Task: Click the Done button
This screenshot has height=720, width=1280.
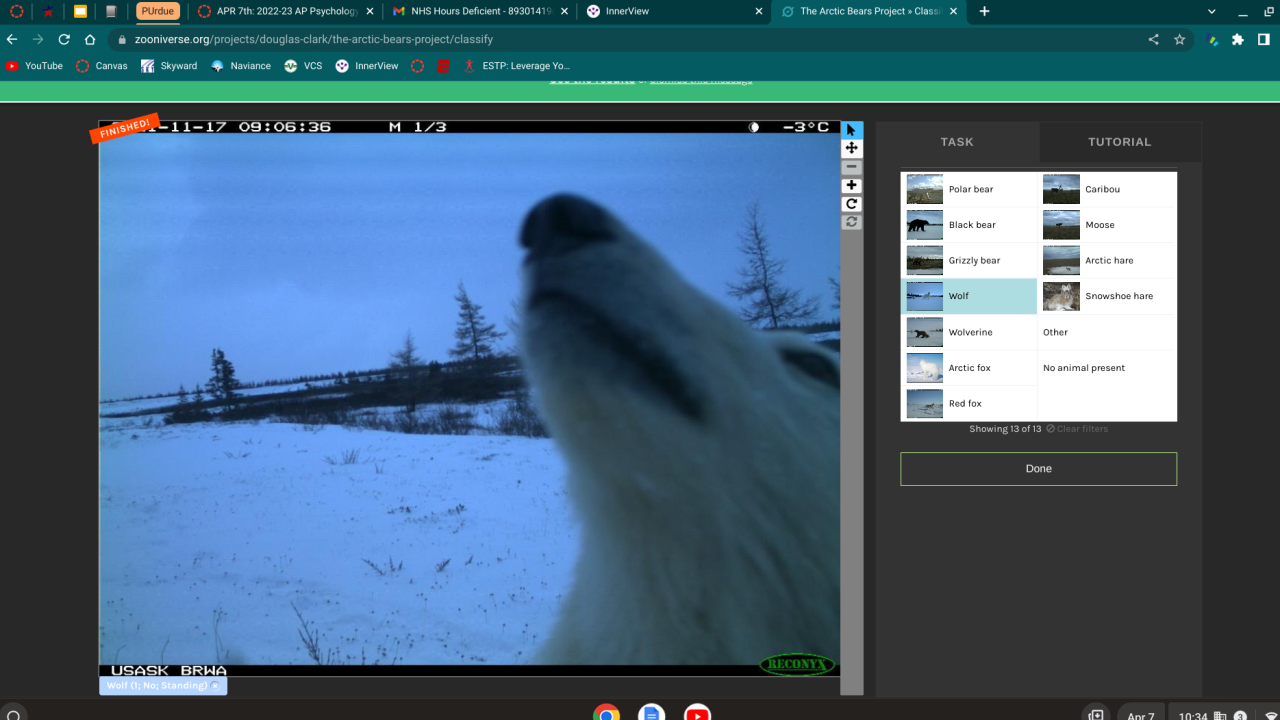Action: [1038, 469]
